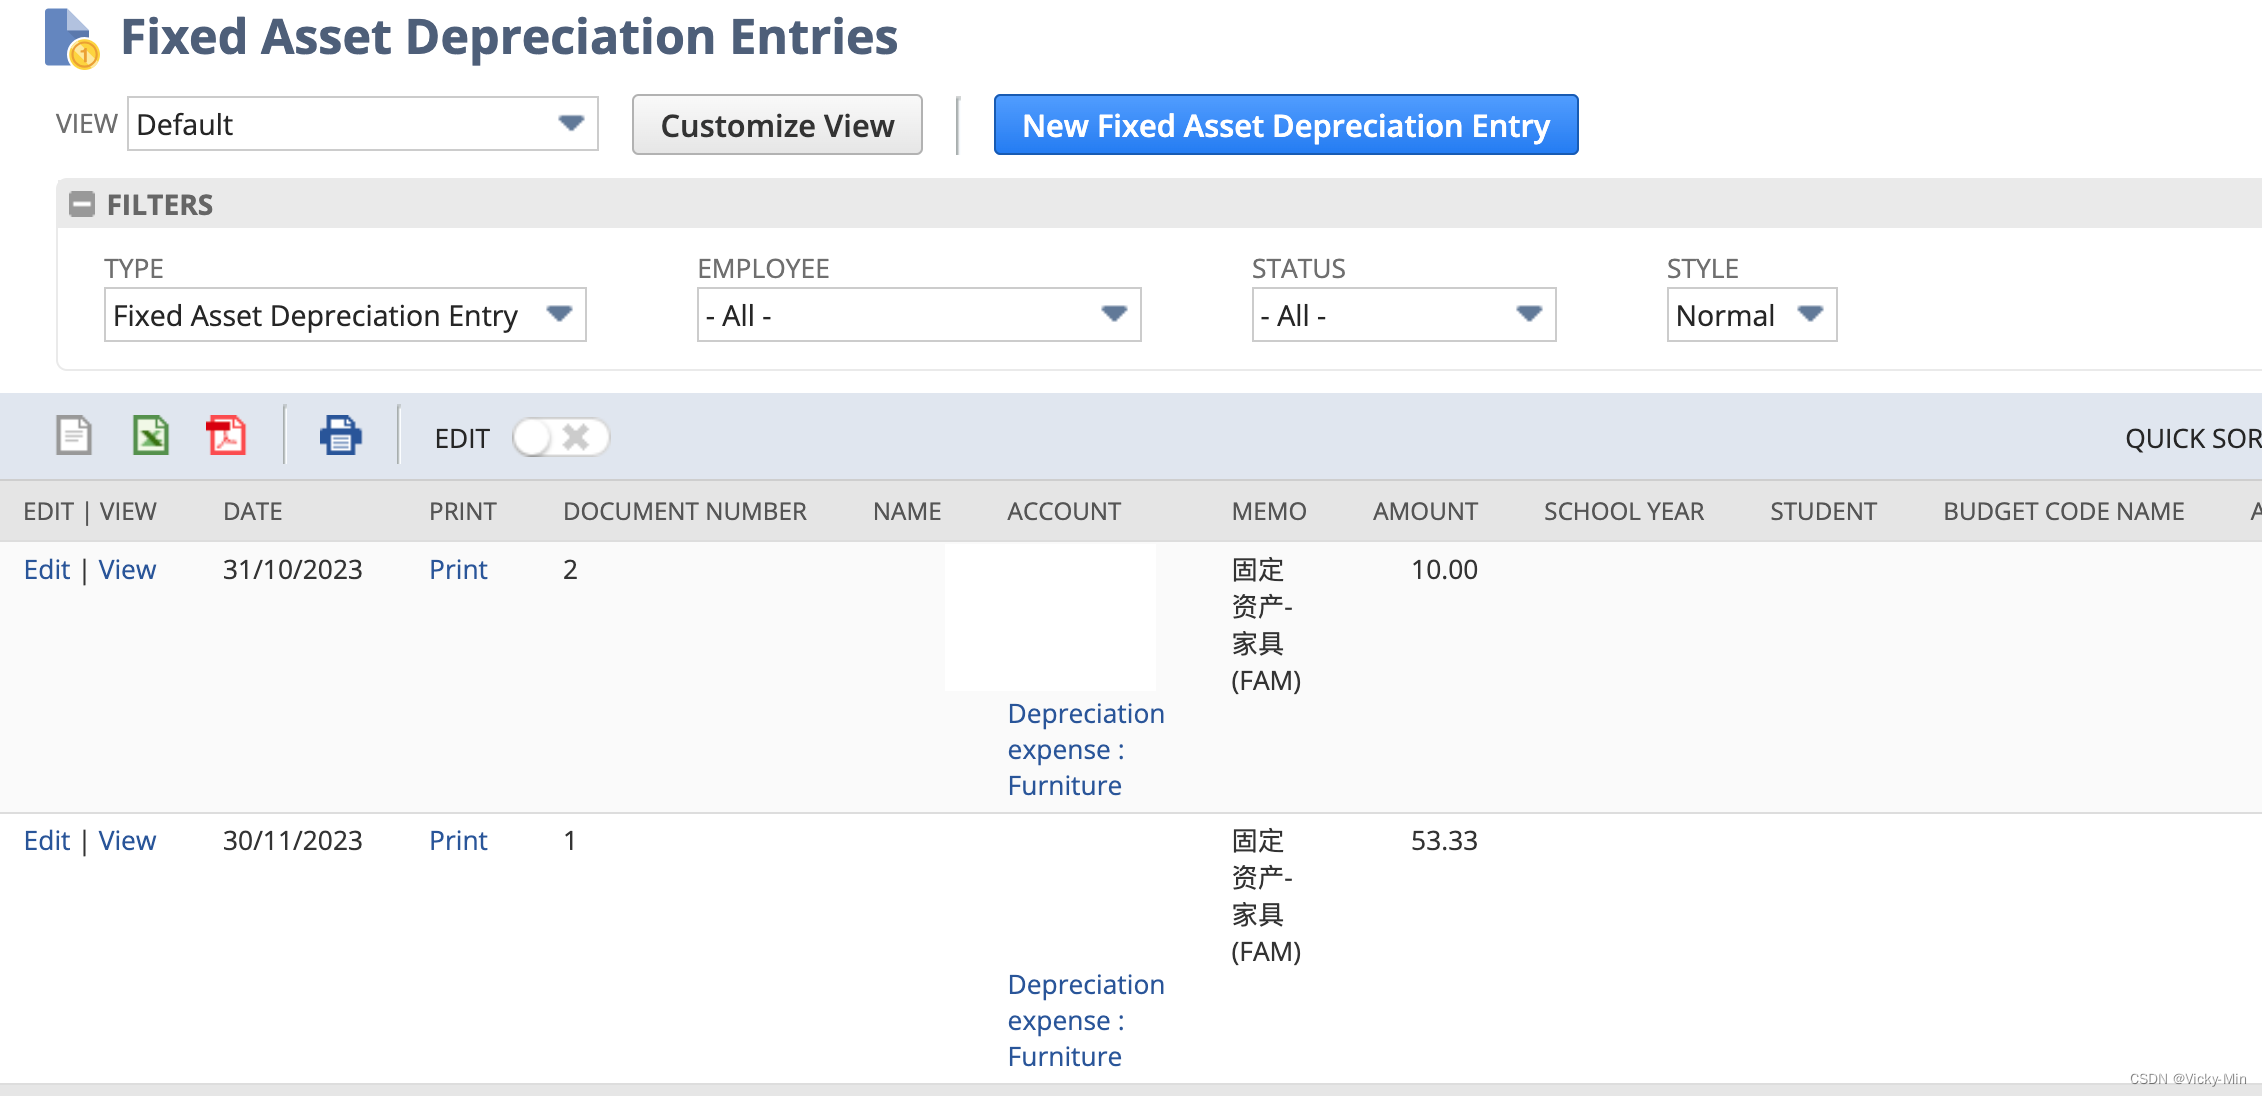Image resolution: width=2262 pixels, height=1096 pixels.
Task: Open the STATUS filter dropdown
Action: click(1403, 315)
